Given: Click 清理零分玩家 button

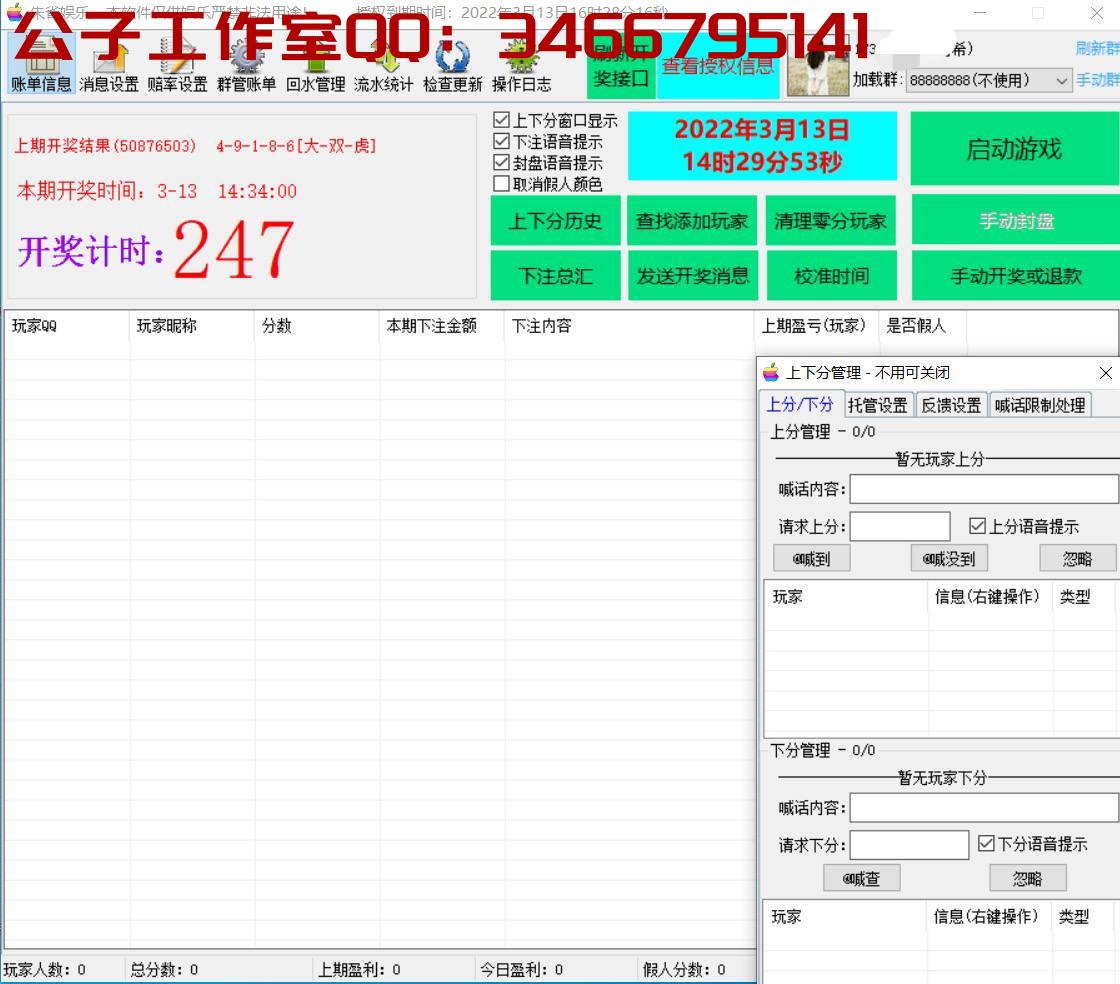Looking at the screenshot, I should pyautogui.click(x=831, y=221).
